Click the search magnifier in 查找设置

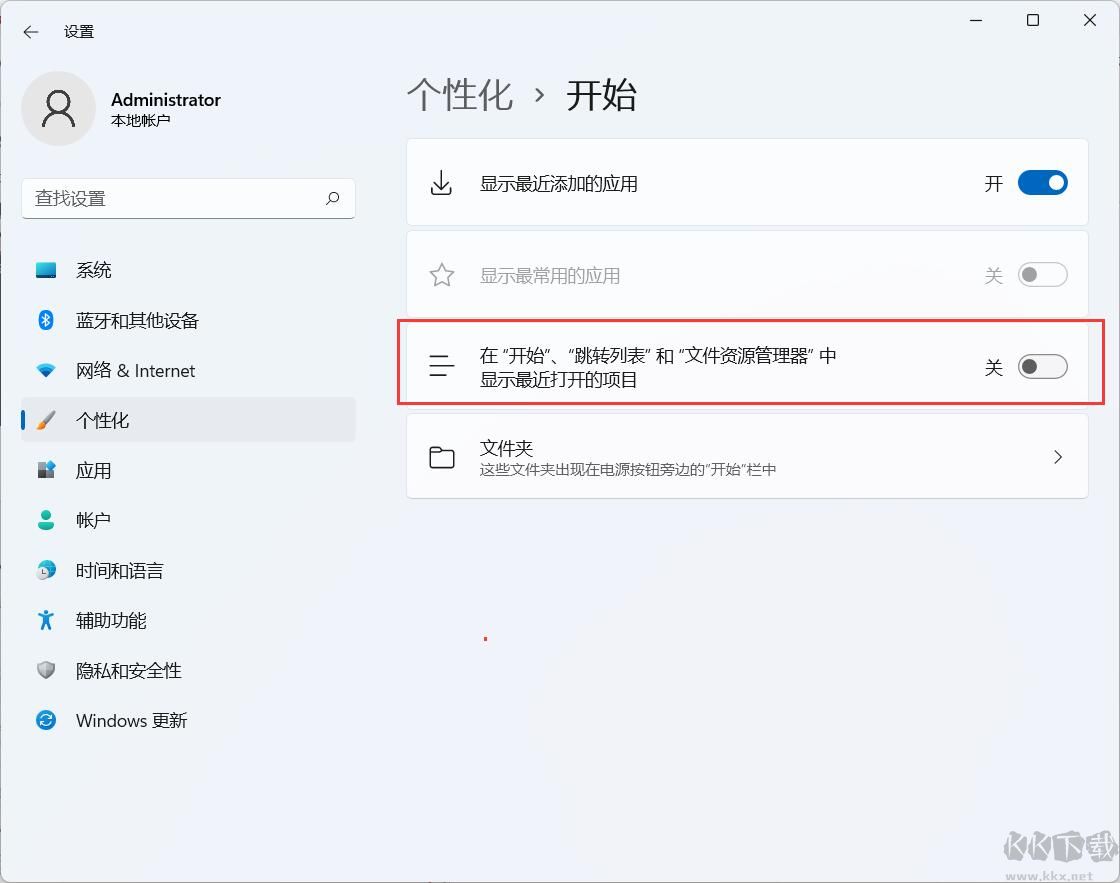[332, 199]
